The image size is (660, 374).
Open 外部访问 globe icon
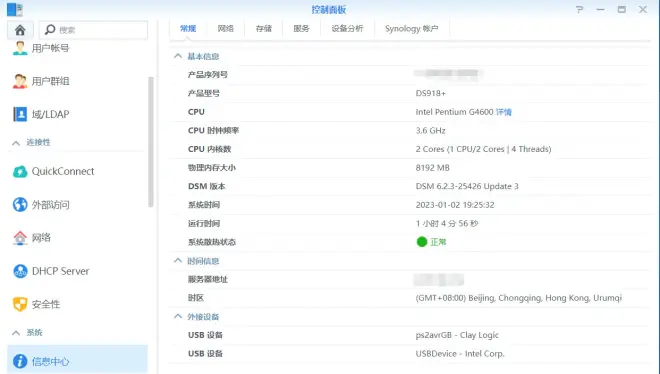[20, 205]
